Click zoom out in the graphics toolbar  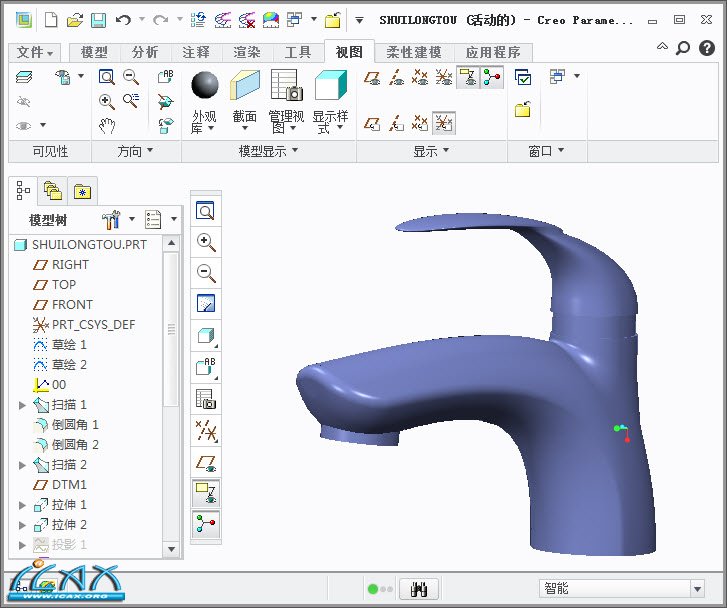click(x=206, y=273)
